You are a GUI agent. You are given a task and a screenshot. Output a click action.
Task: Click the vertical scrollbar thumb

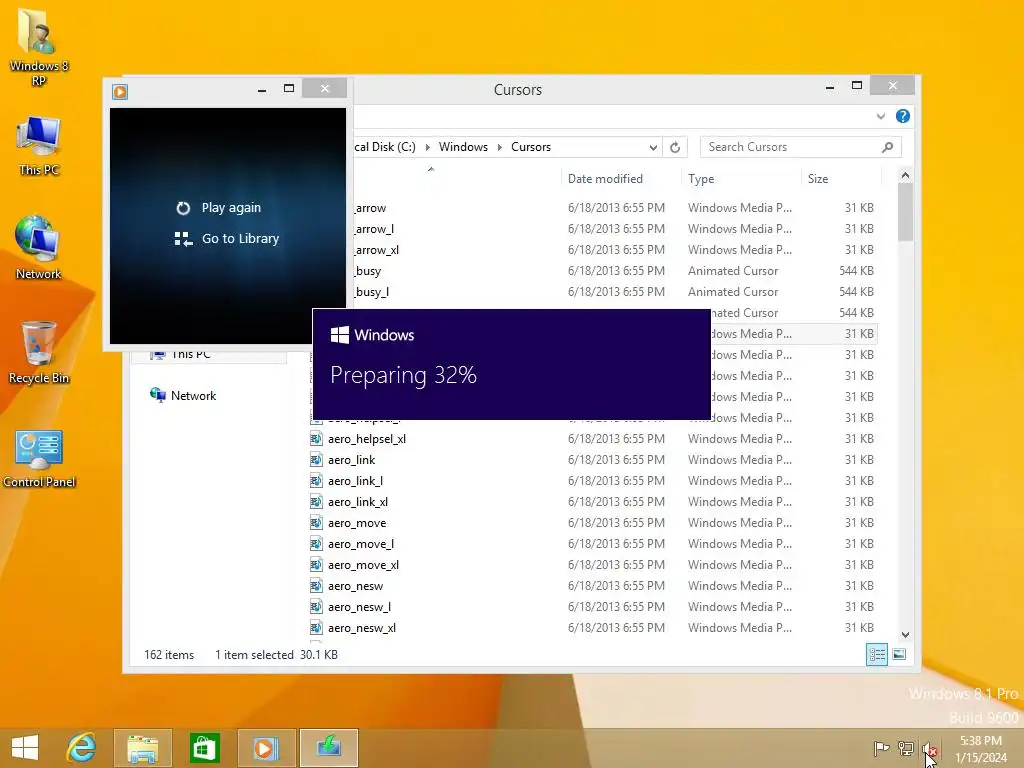coord(905,212)
